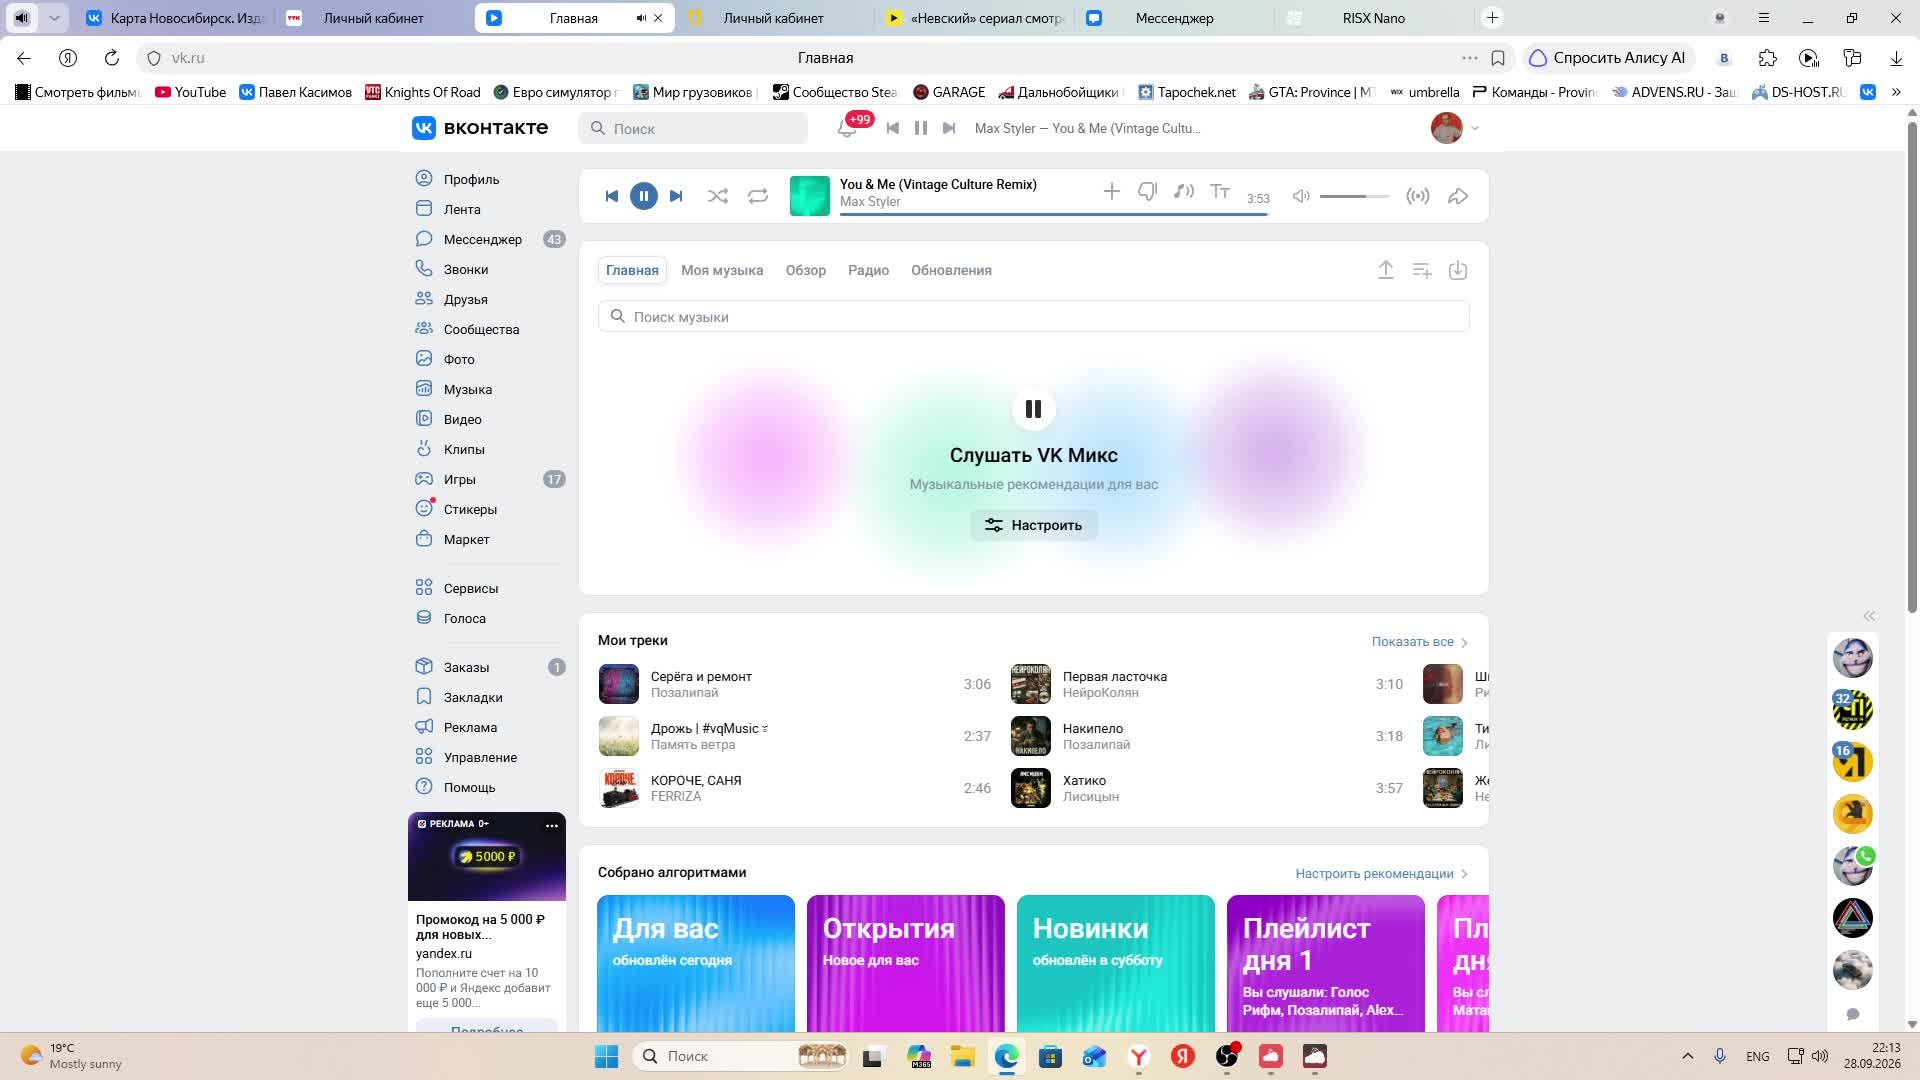Image resolution: width=1920 pixels, height=1080 pixels.
Task: Toggle repeat mode for the track
Action: [x=758, y=196]
